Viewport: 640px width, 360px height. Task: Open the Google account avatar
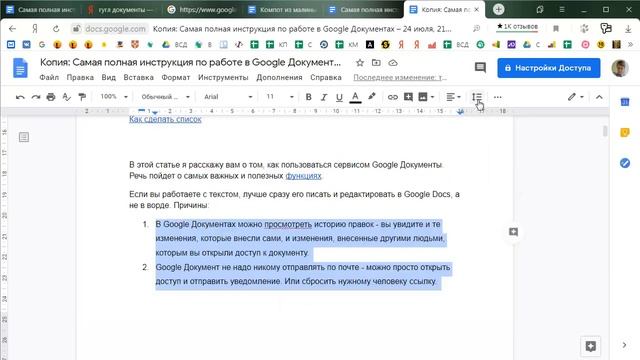[x=620, y=68]
